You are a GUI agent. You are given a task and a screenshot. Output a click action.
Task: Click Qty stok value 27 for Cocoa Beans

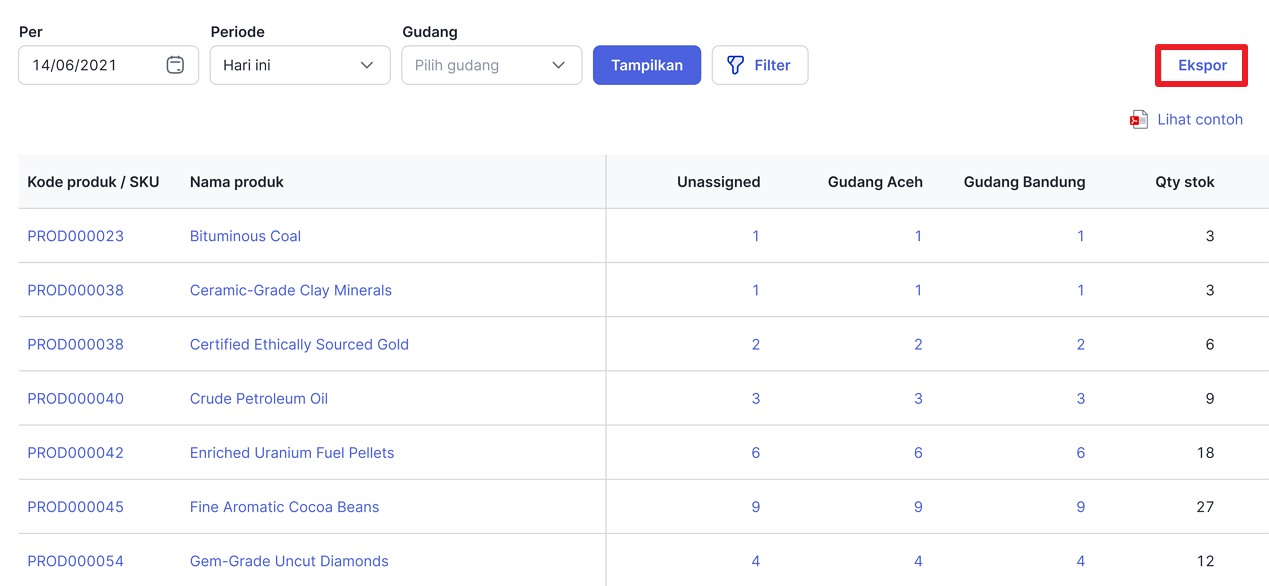pyautogui.click(x=1205, y=507)
